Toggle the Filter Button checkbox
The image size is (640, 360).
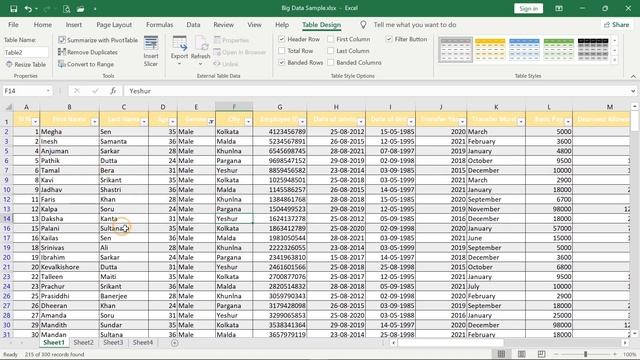(389, 39)
